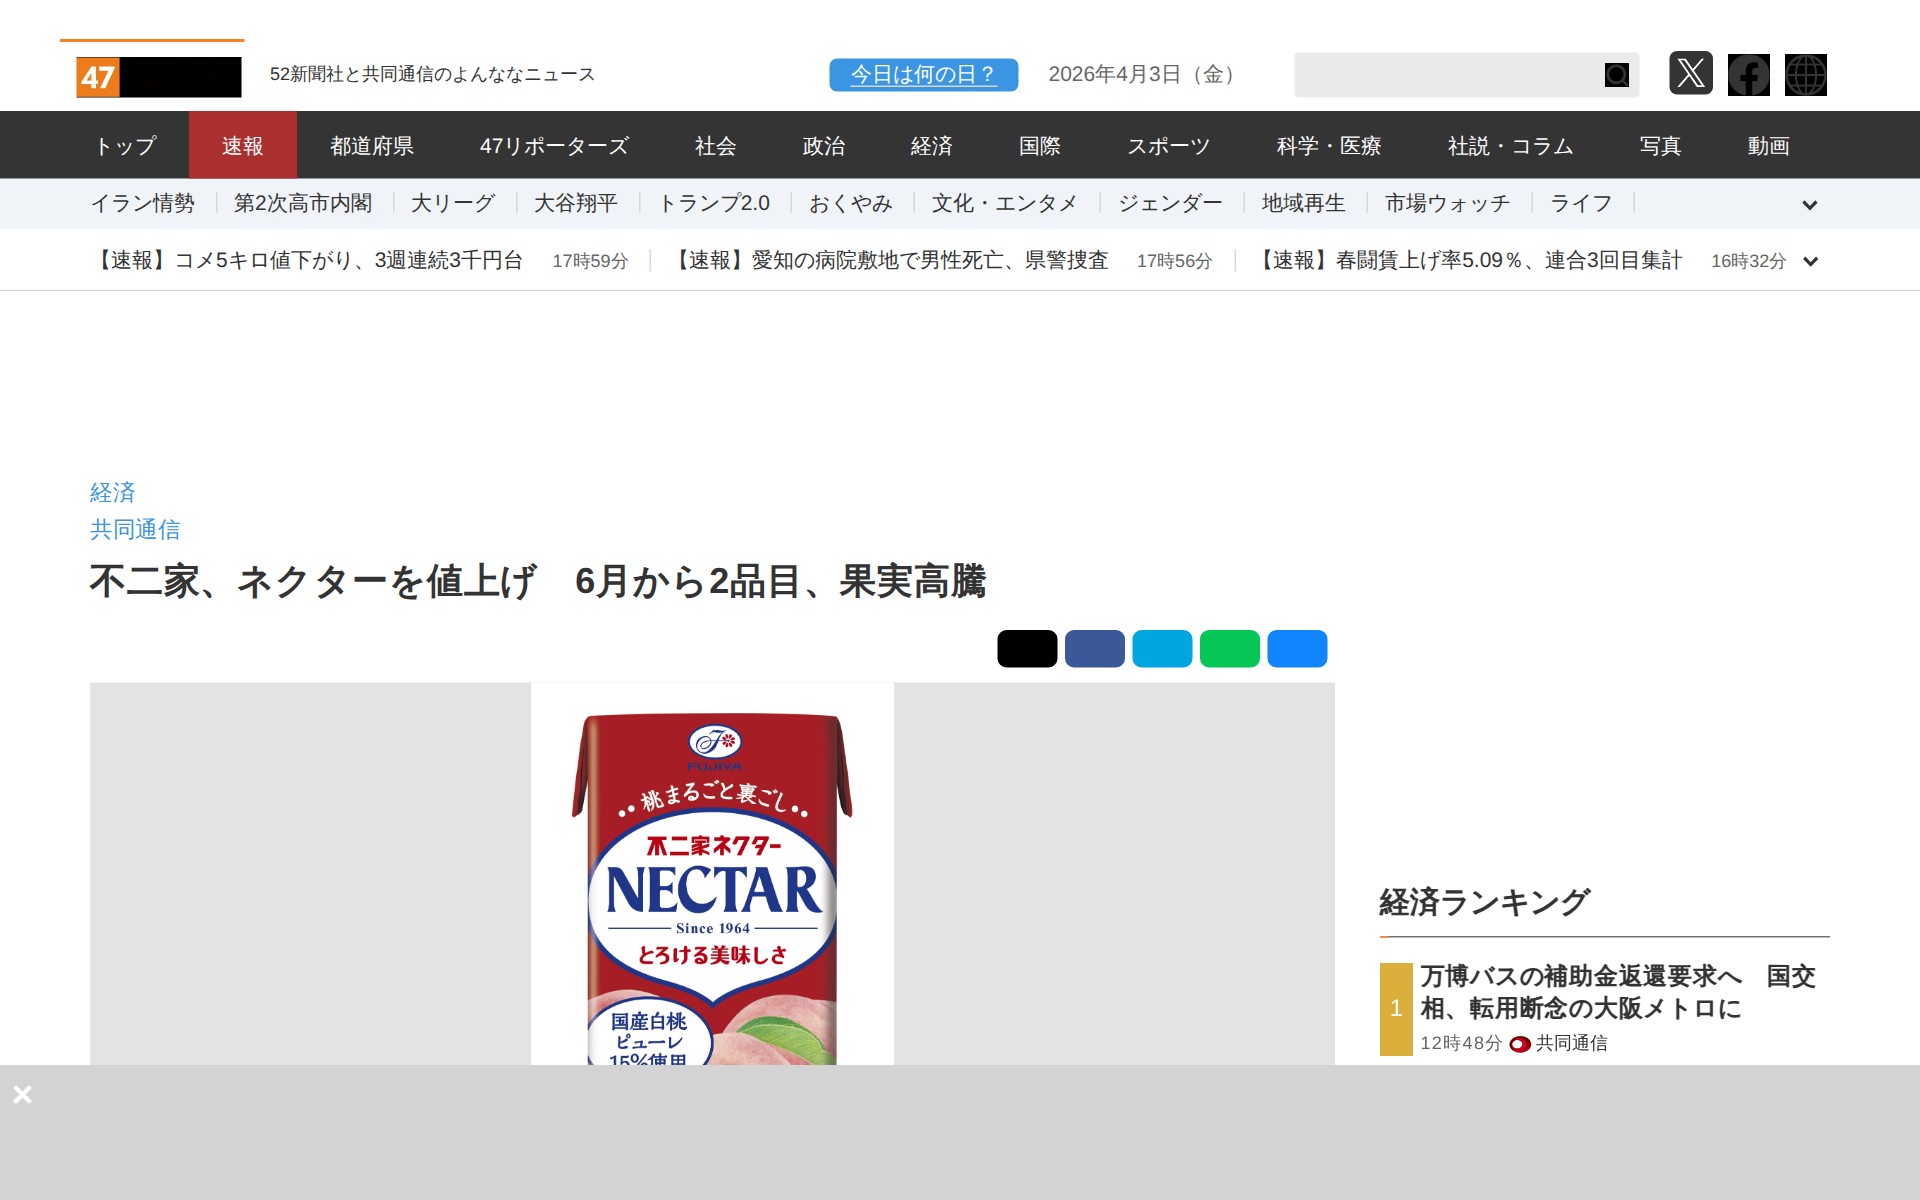Screen dimensions: 1920x1200
Task: Share via the light blue Twitter share button
Action: (x=1163, y=648)
